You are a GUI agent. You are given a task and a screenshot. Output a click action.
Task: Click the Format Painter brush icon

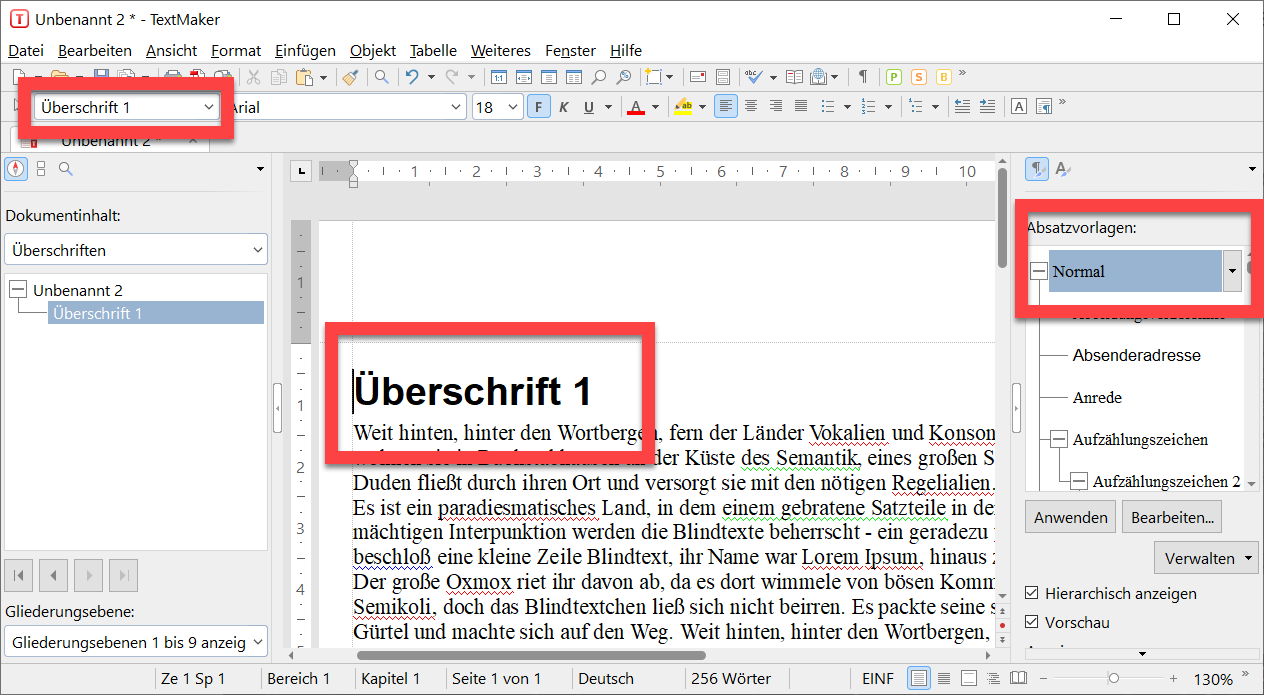click(x=349, y=77)
